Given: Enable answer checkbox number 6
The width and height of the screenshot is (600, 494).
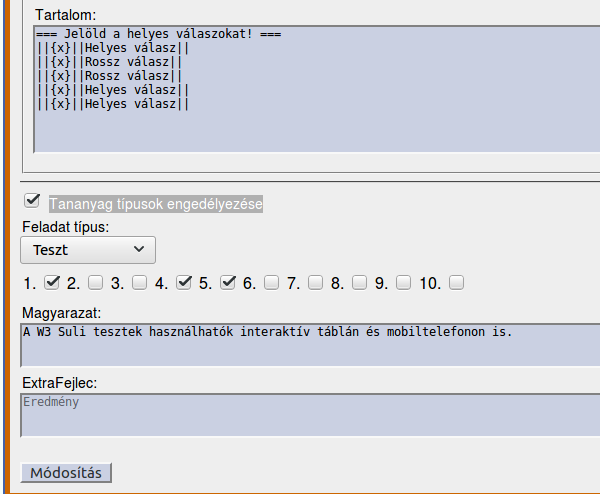Looking at the screenshot, I should point(271,282).
